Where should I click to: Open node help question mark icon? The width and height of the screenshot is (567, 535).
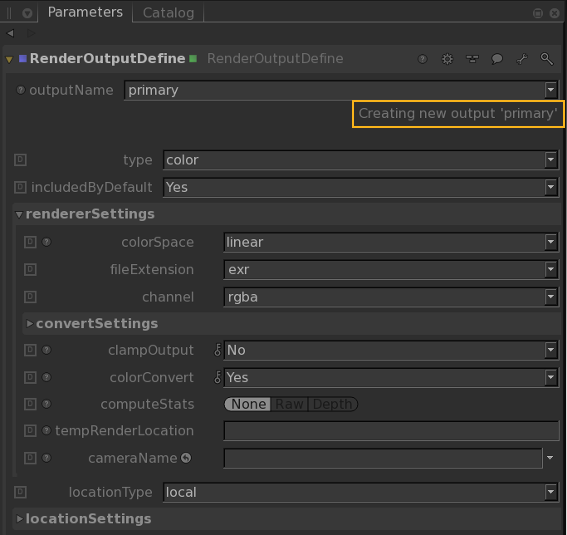[422, 59]
